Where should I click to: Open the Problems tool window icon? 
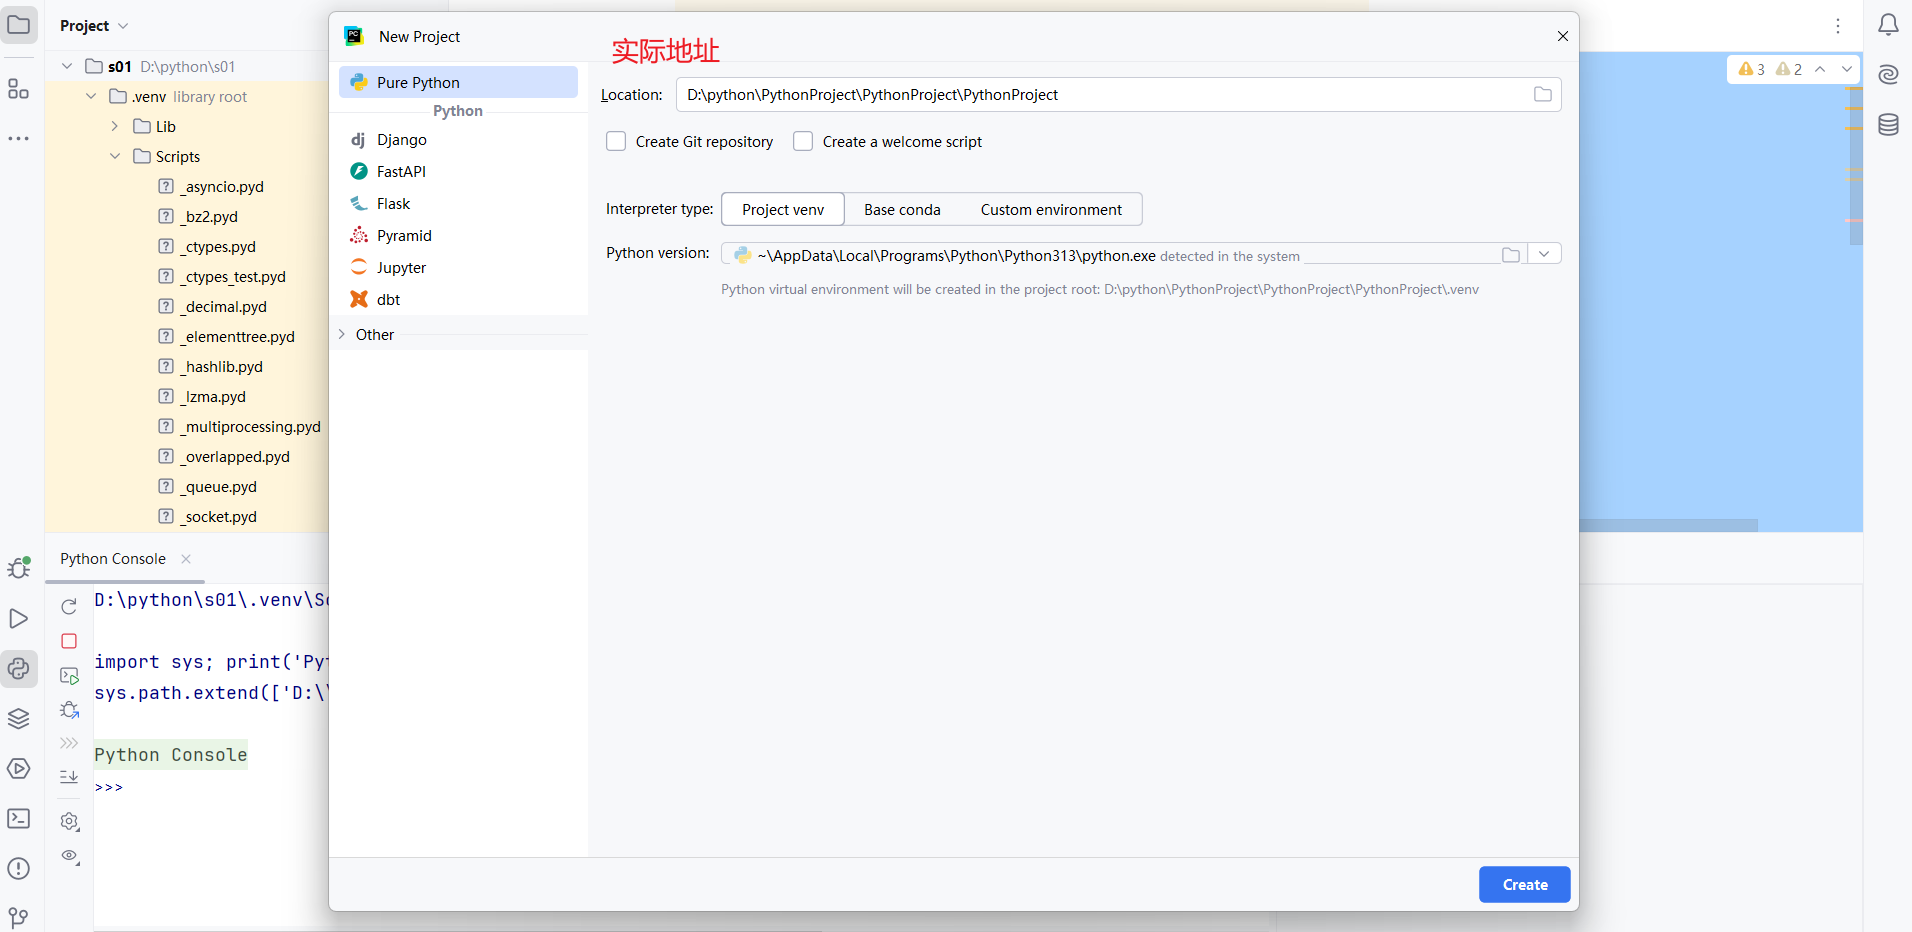[x=19, y=868]
